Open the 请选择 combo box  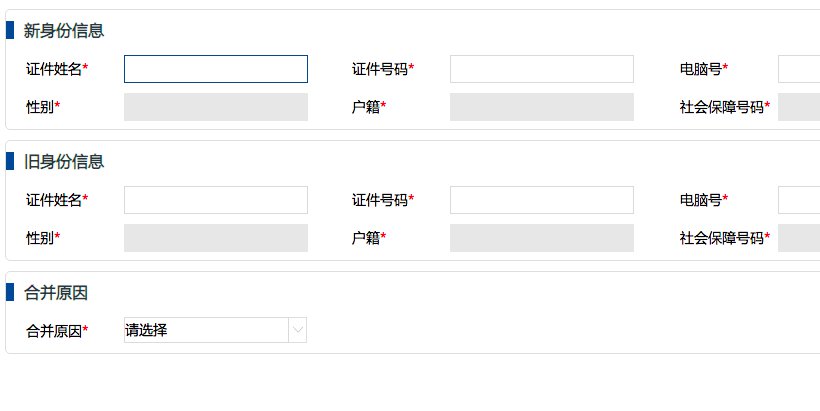click(206, 330)
